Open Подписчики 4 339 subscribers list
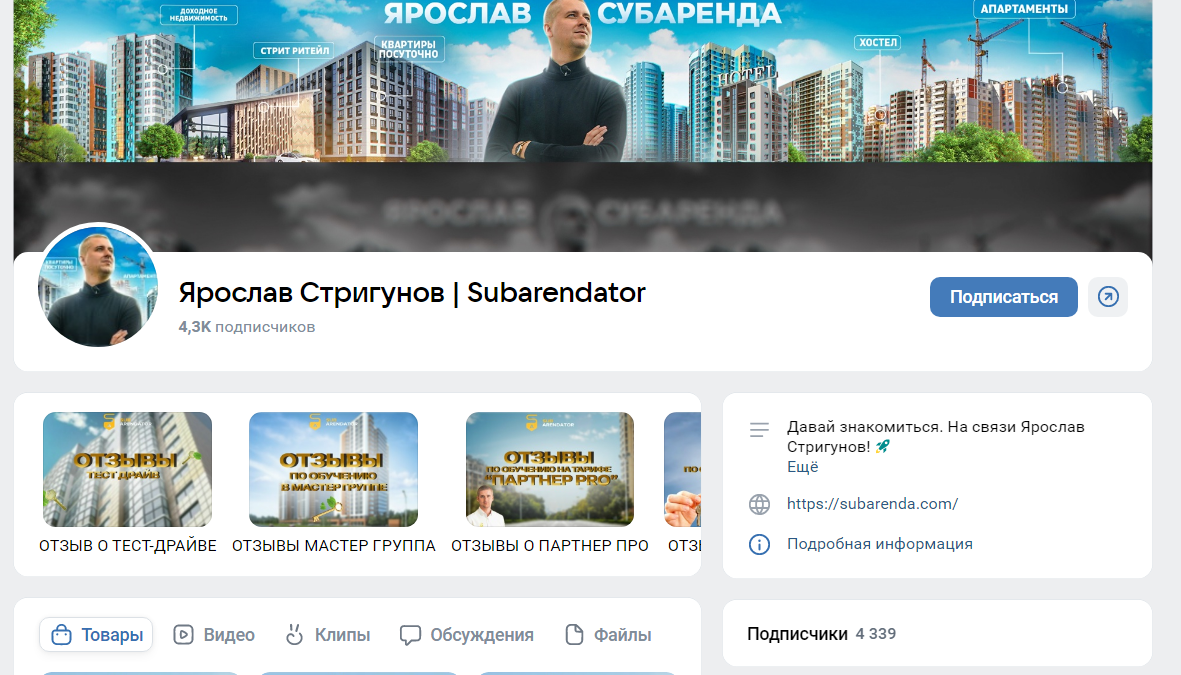 (822, 634)
